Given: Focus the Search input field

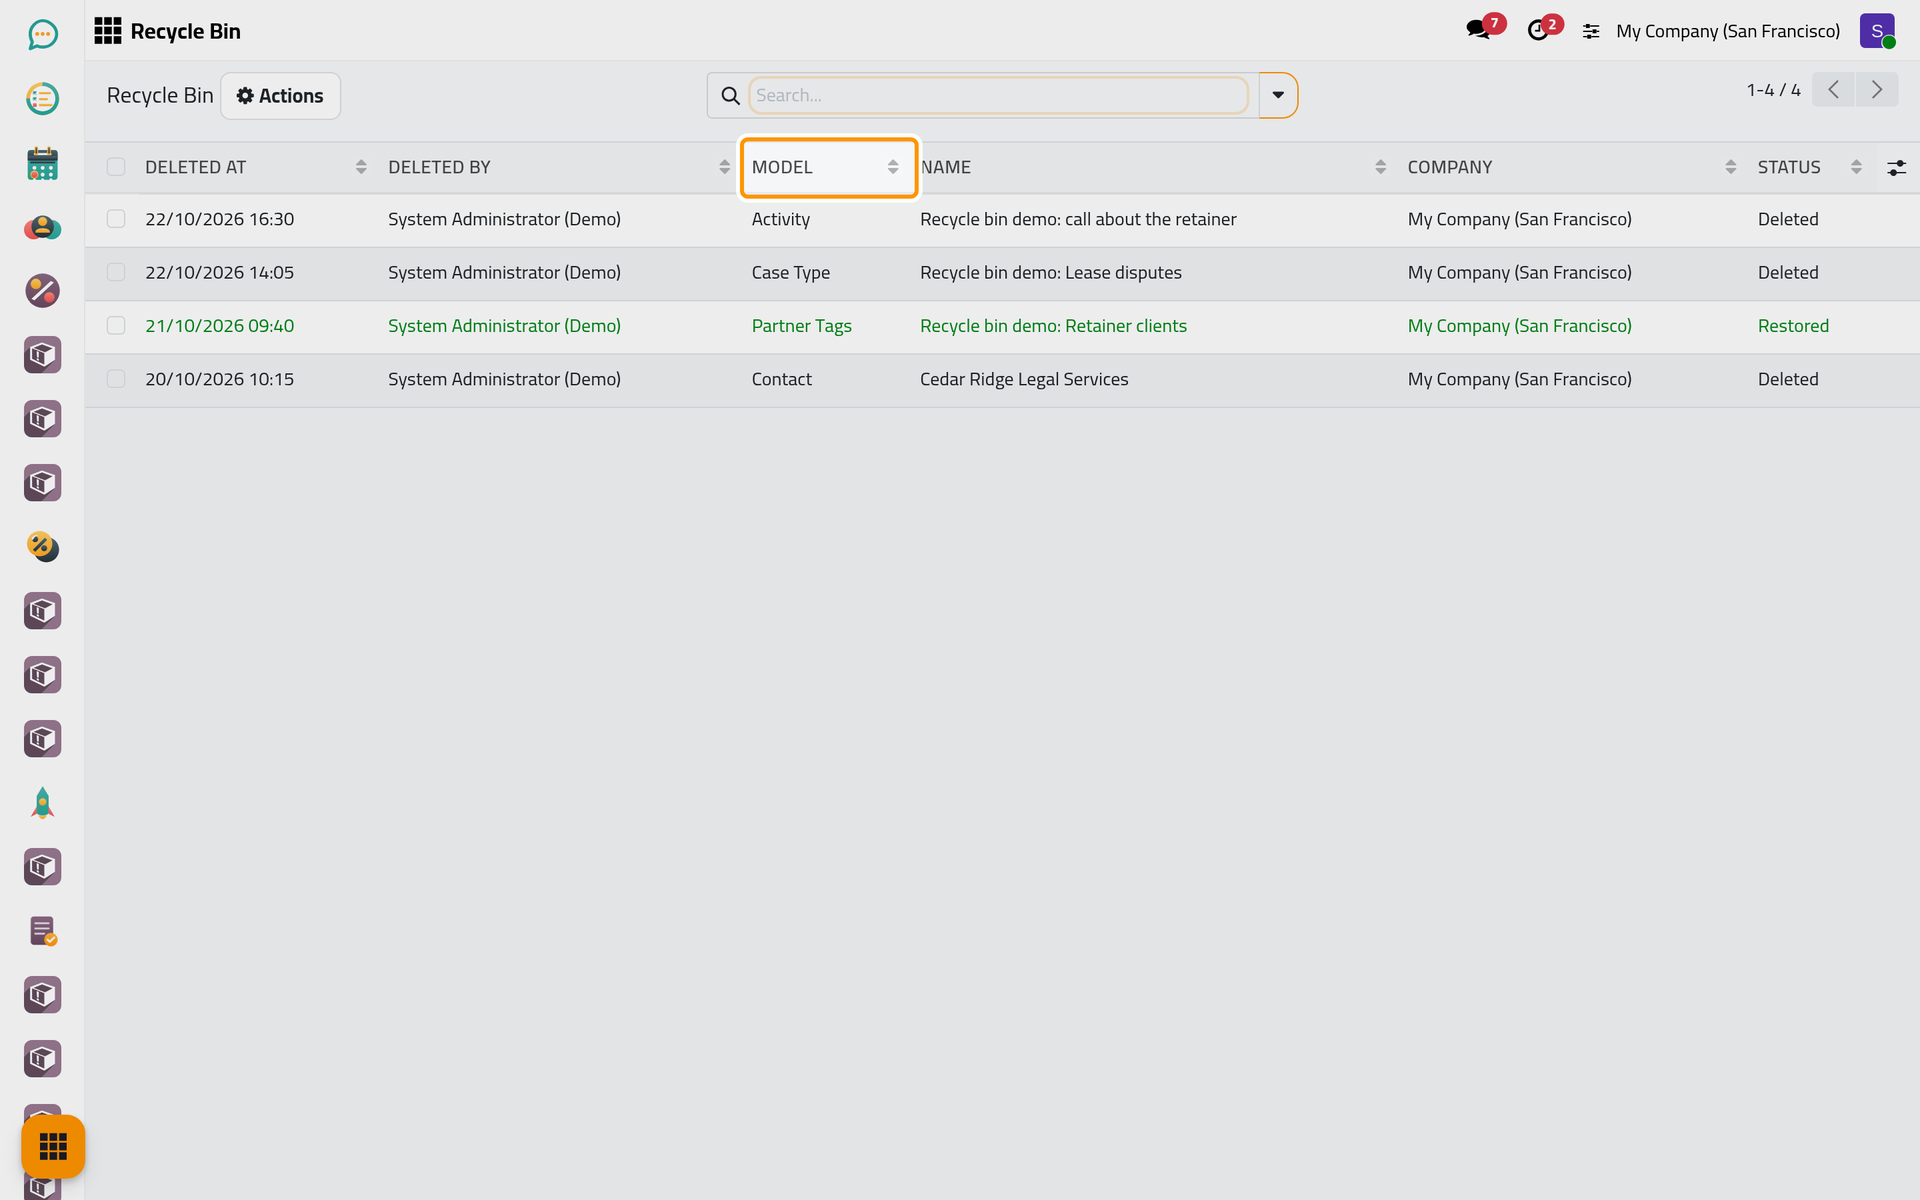Looking at the screenshot, I should coord(998,95).
